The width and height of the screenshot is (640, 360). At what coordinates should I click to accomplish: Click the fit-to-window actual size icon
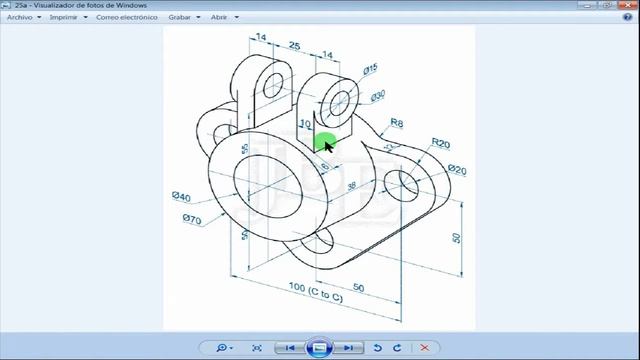tap(257, 348)
